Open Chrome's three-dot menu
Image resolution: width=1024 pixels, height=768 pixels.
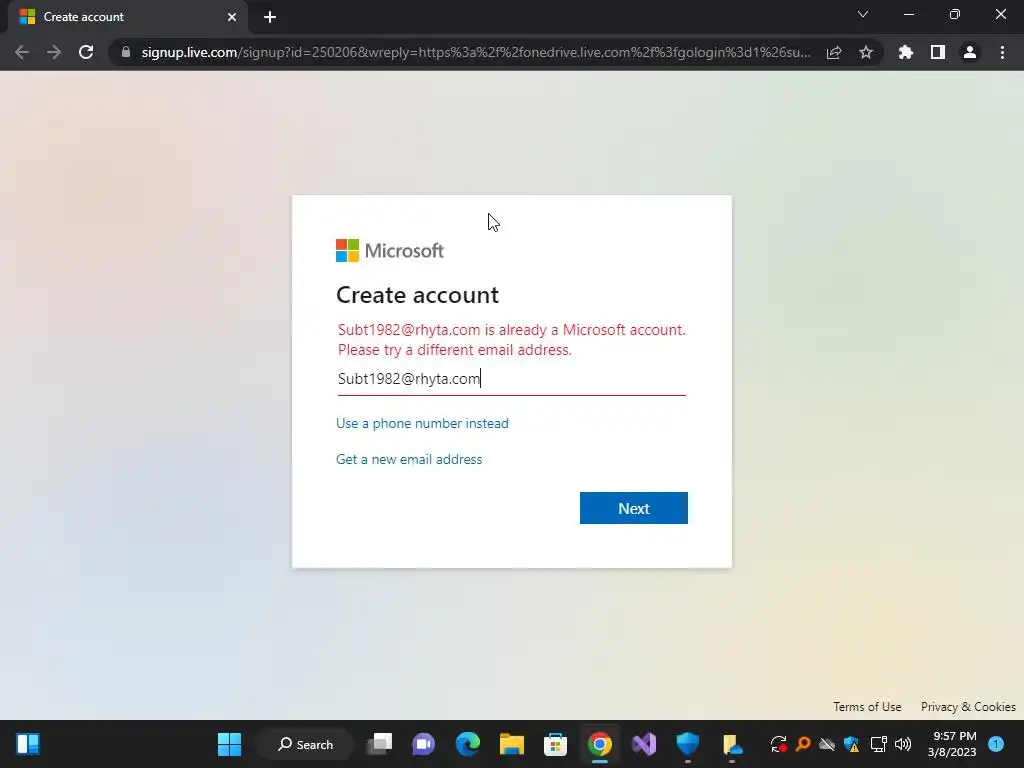(x=1002, y=52)
